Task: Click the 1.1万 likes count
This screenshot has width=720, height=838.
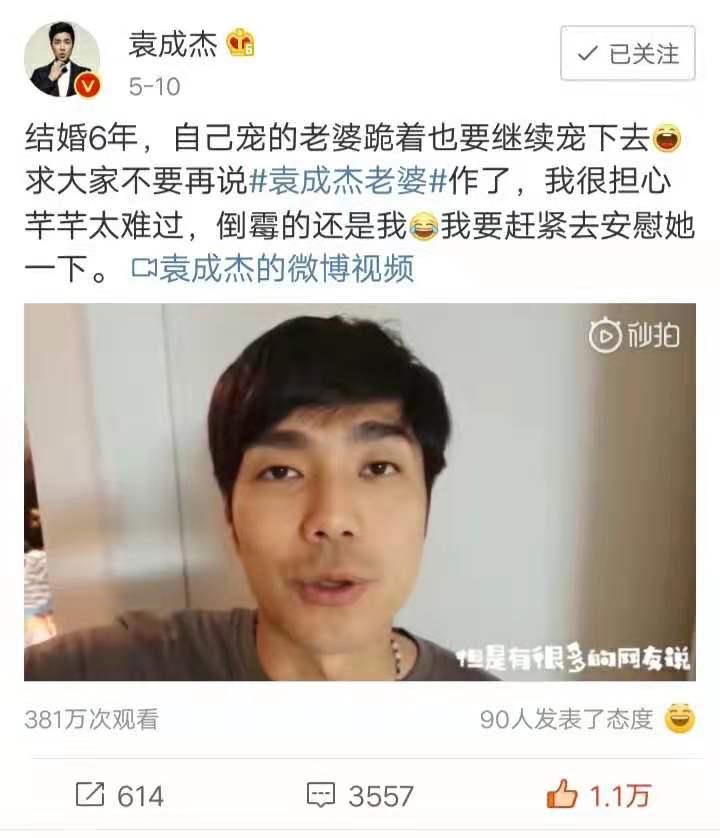Action: 620,796
